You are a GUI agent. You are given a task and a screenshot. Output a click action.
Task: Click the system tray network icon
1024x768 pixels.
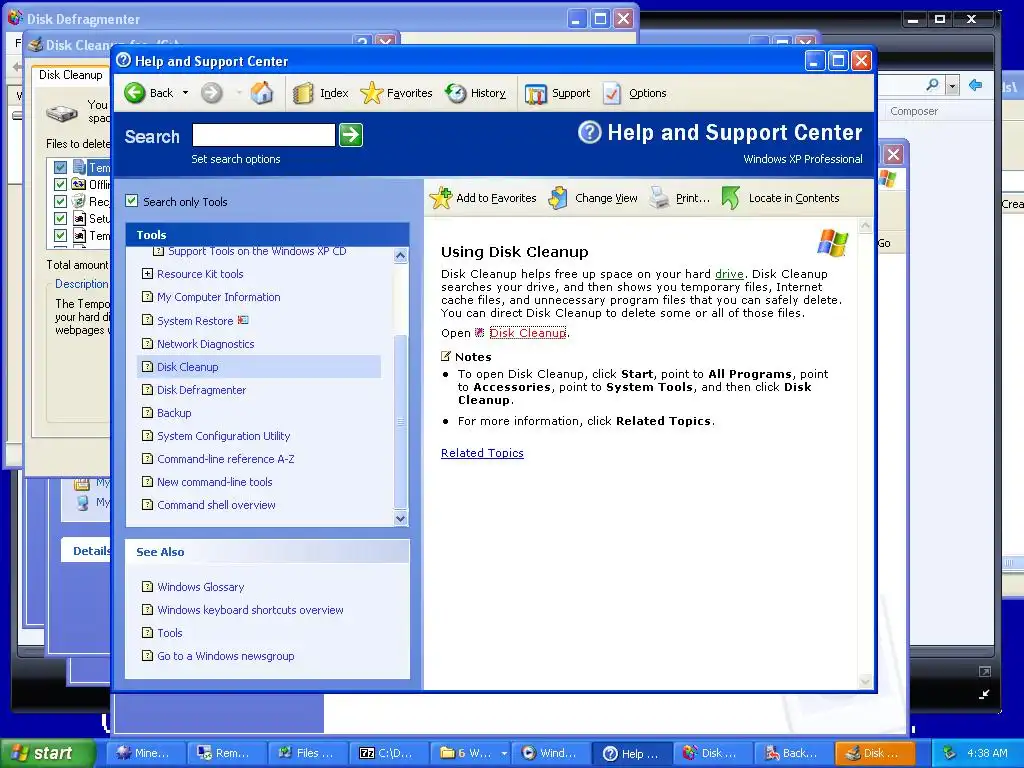(949, 753)
